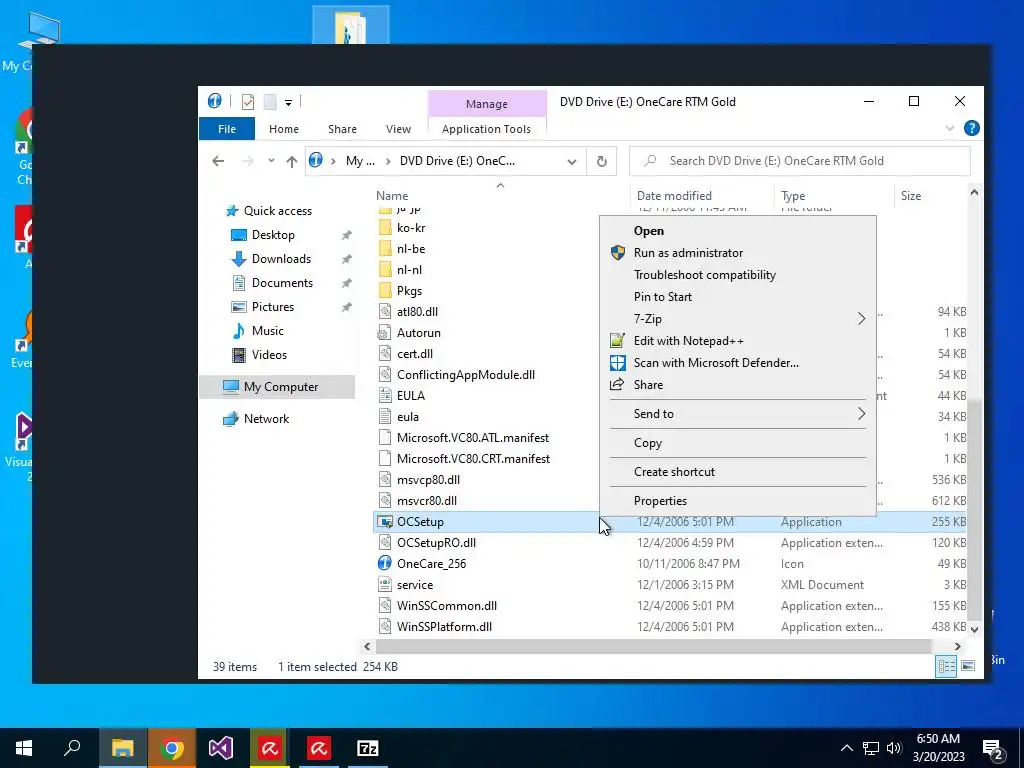Expand the Send to submenu
Screen dimensions: 1024x768
(737, 414)
